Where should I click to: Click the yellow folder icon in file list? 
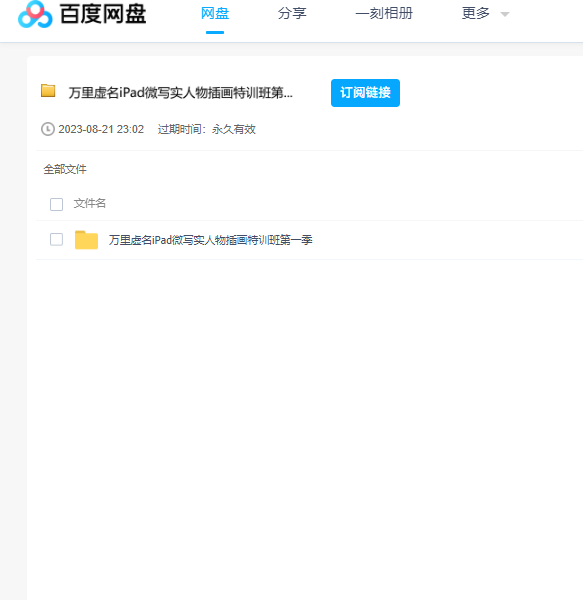[86, 240]
